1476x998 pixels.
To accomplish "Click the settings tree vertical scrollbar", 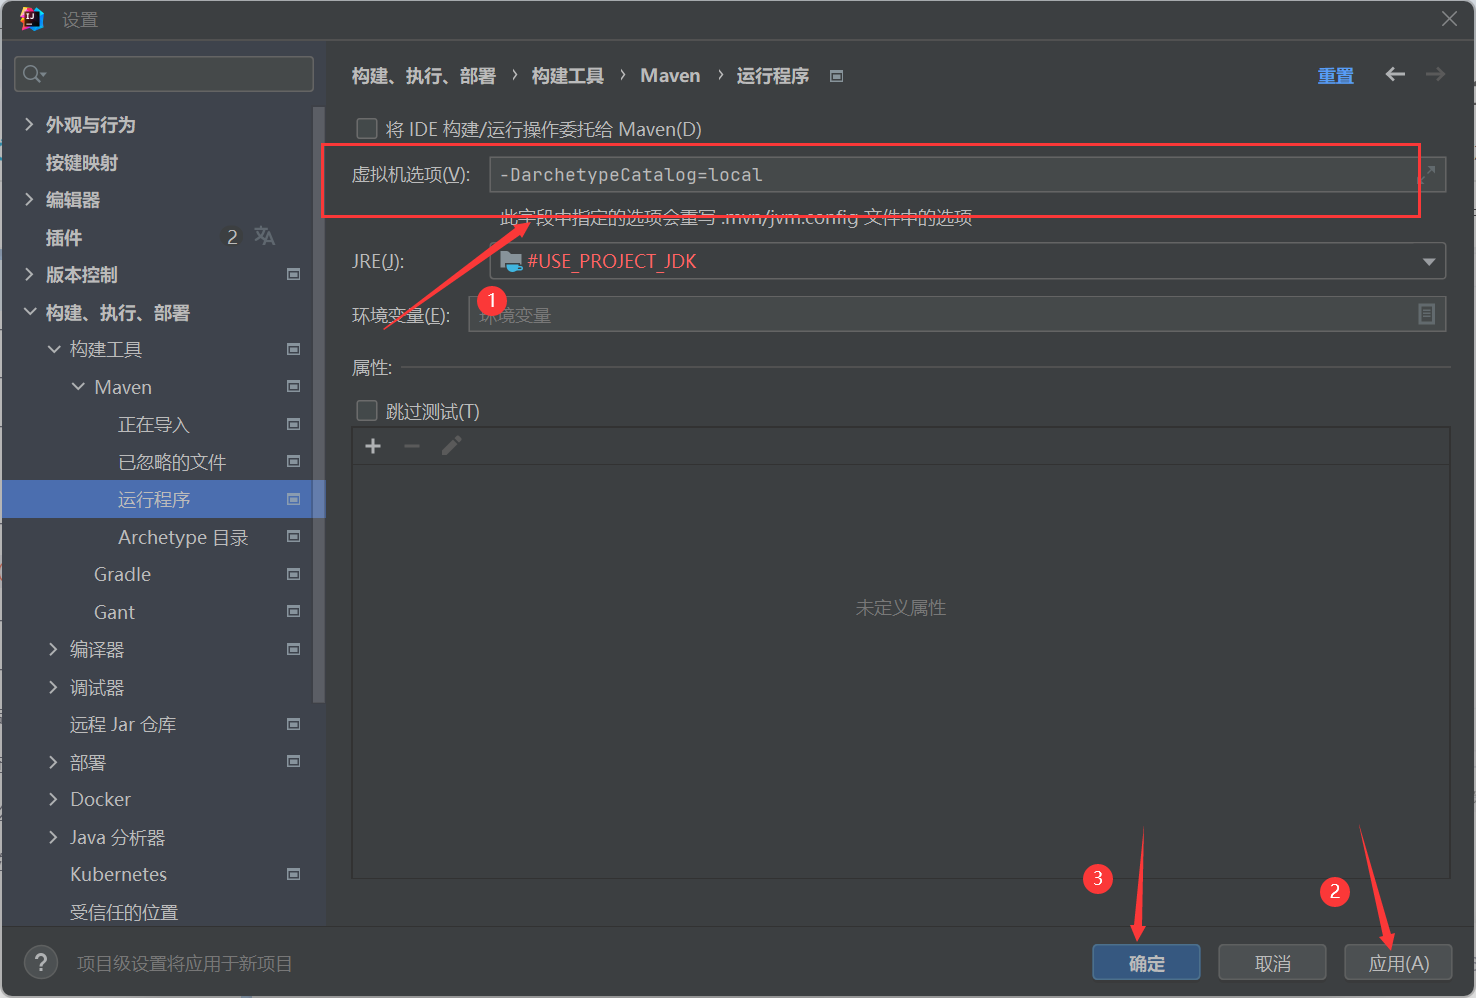I will [x=319, y=405].
